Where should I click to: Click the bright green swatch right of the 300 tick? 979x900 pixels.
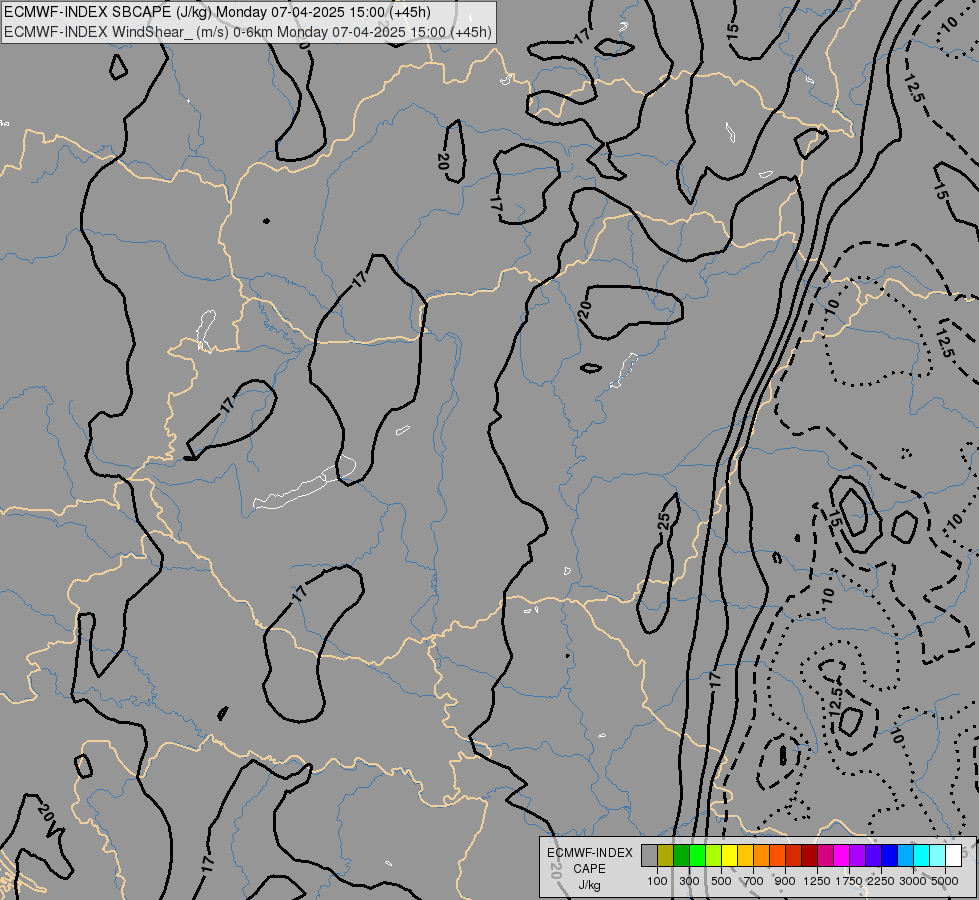697,855
